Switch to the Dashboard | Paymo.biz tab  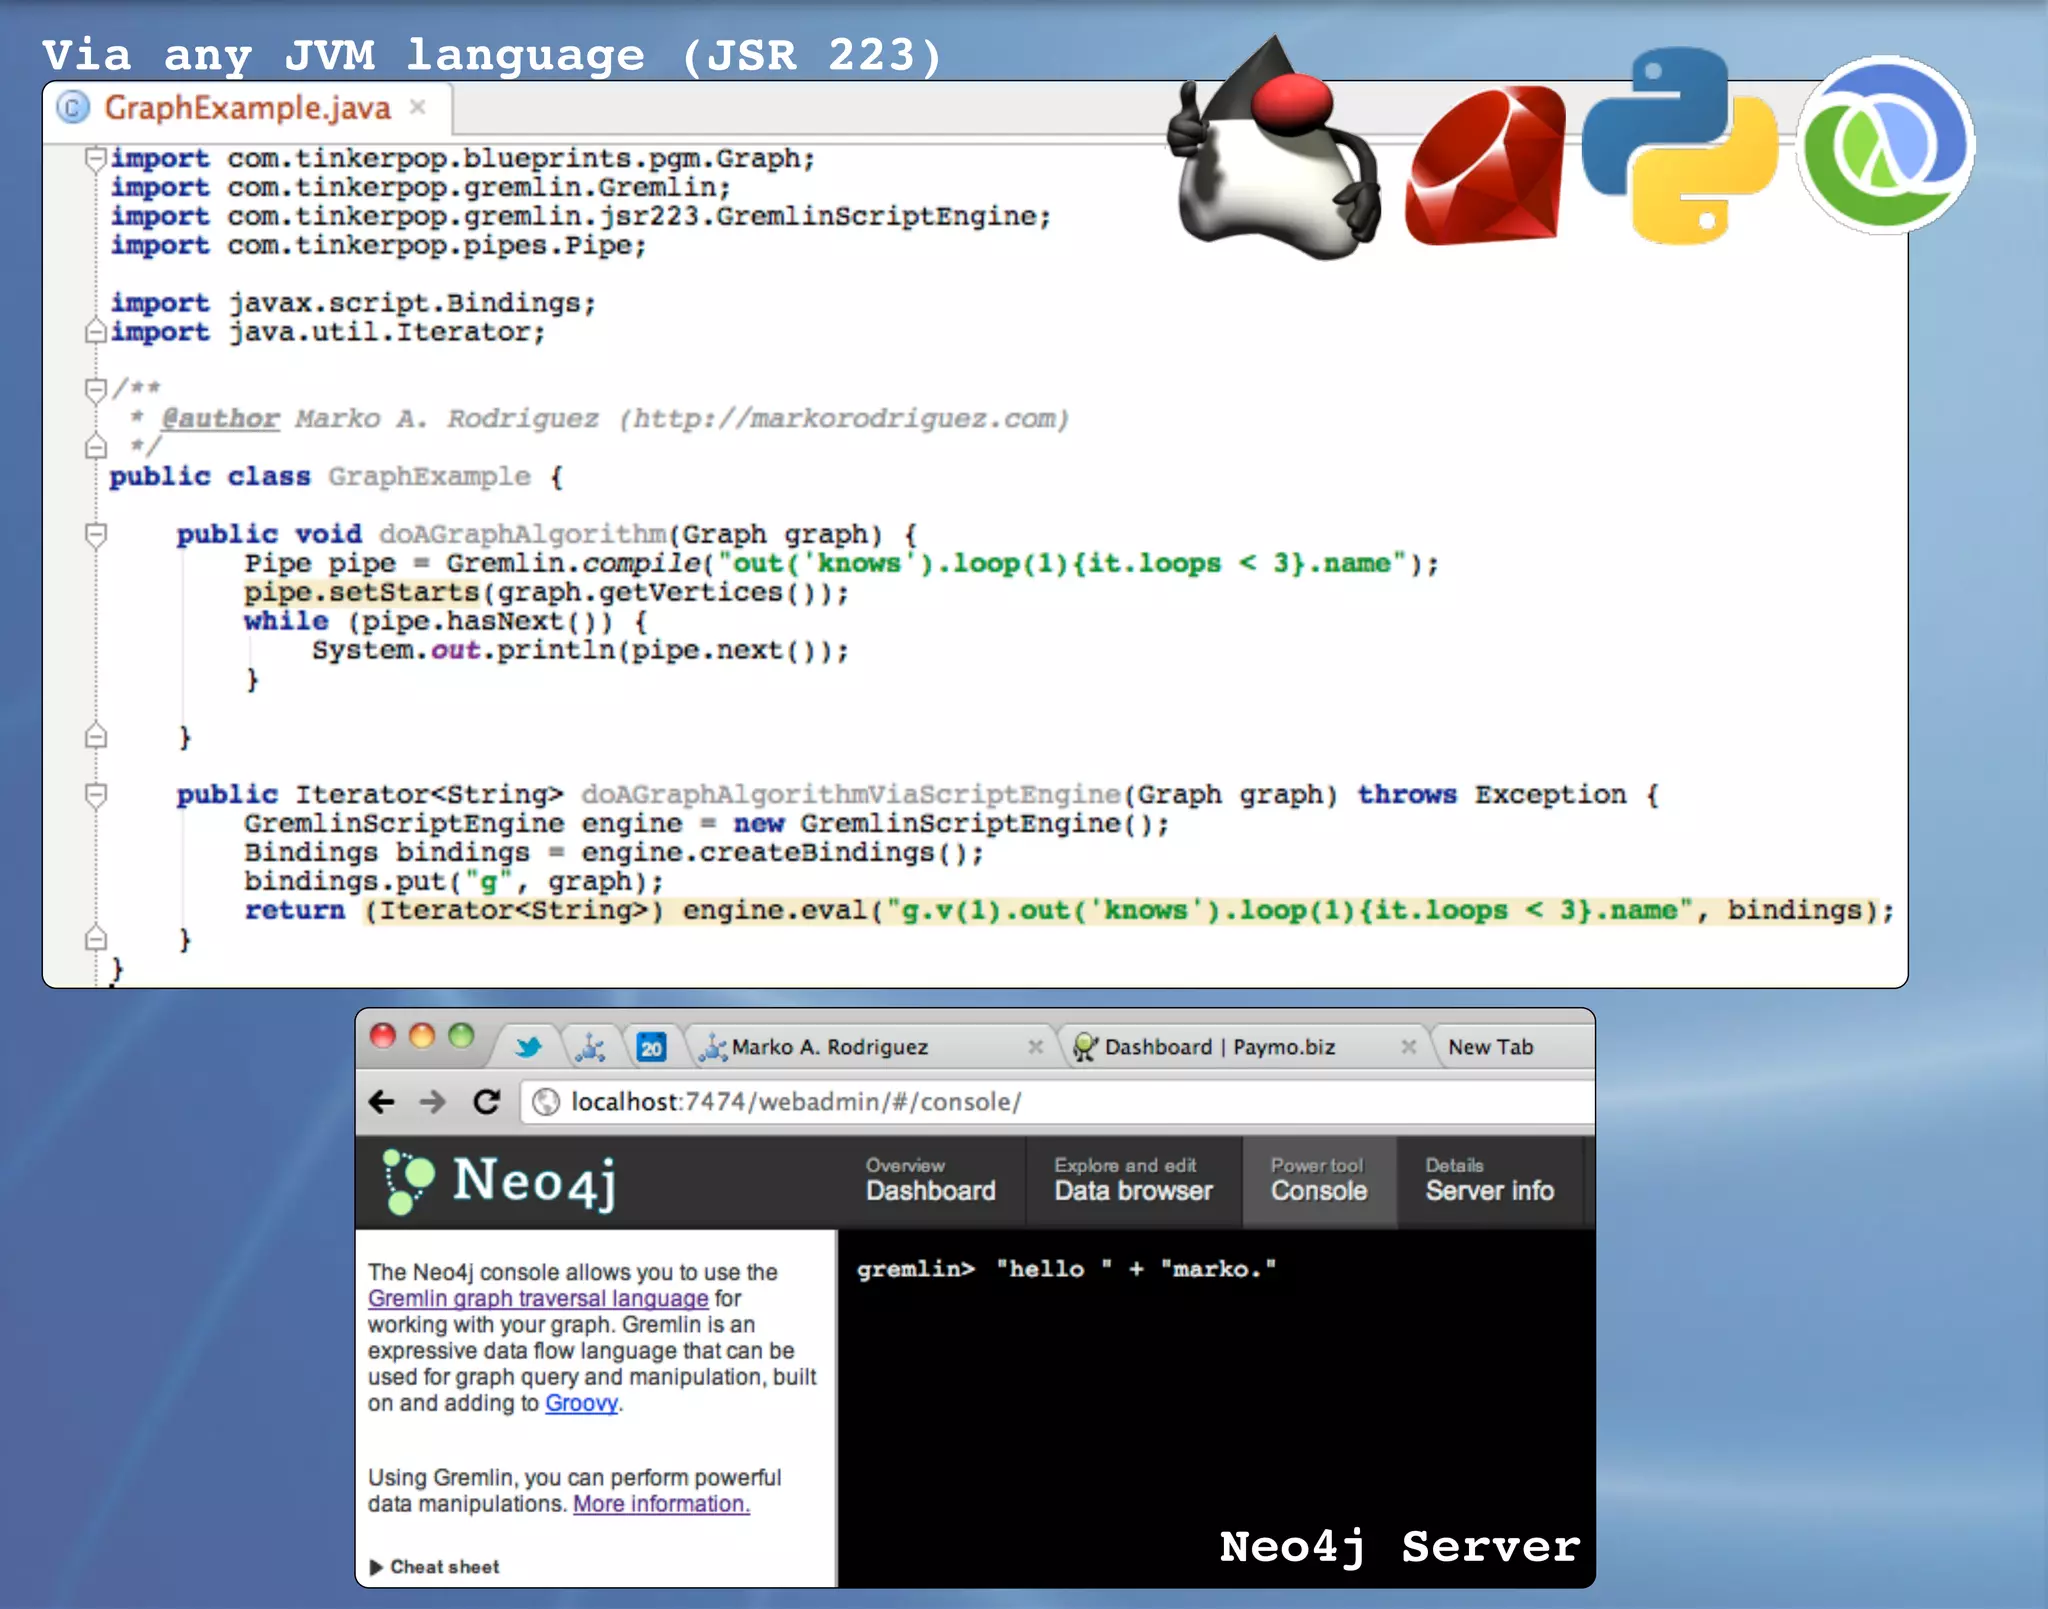[1245, 1047]
